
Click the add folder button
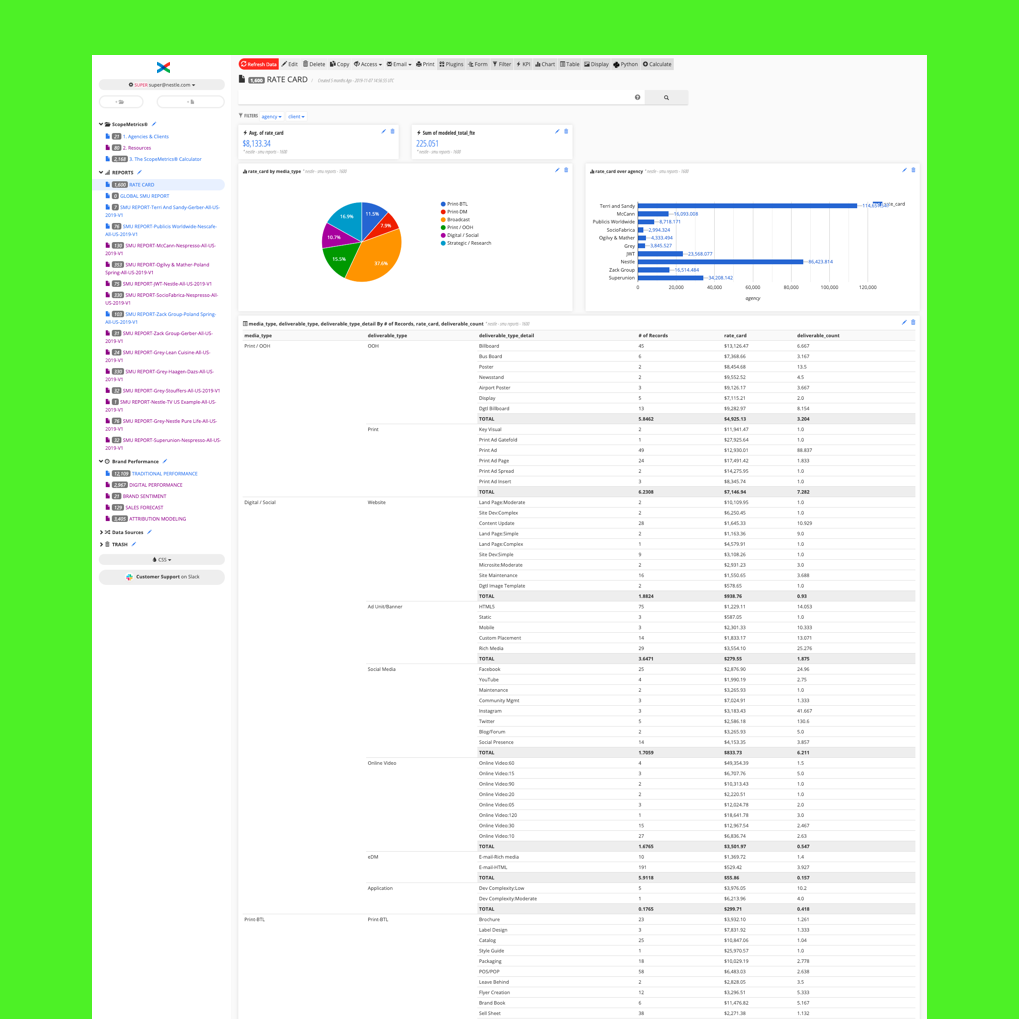(121, 102)
